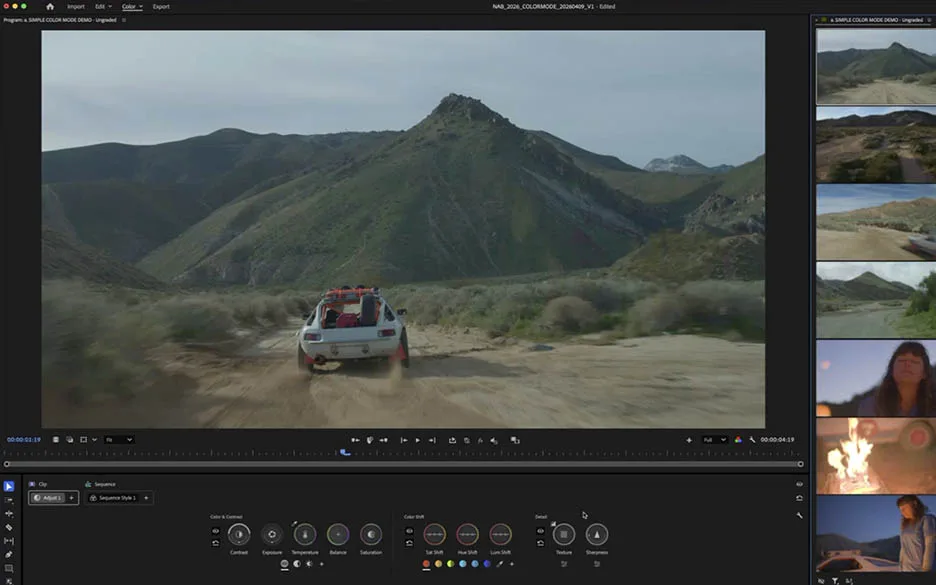Click the Balance color wheel

(338, 534)
